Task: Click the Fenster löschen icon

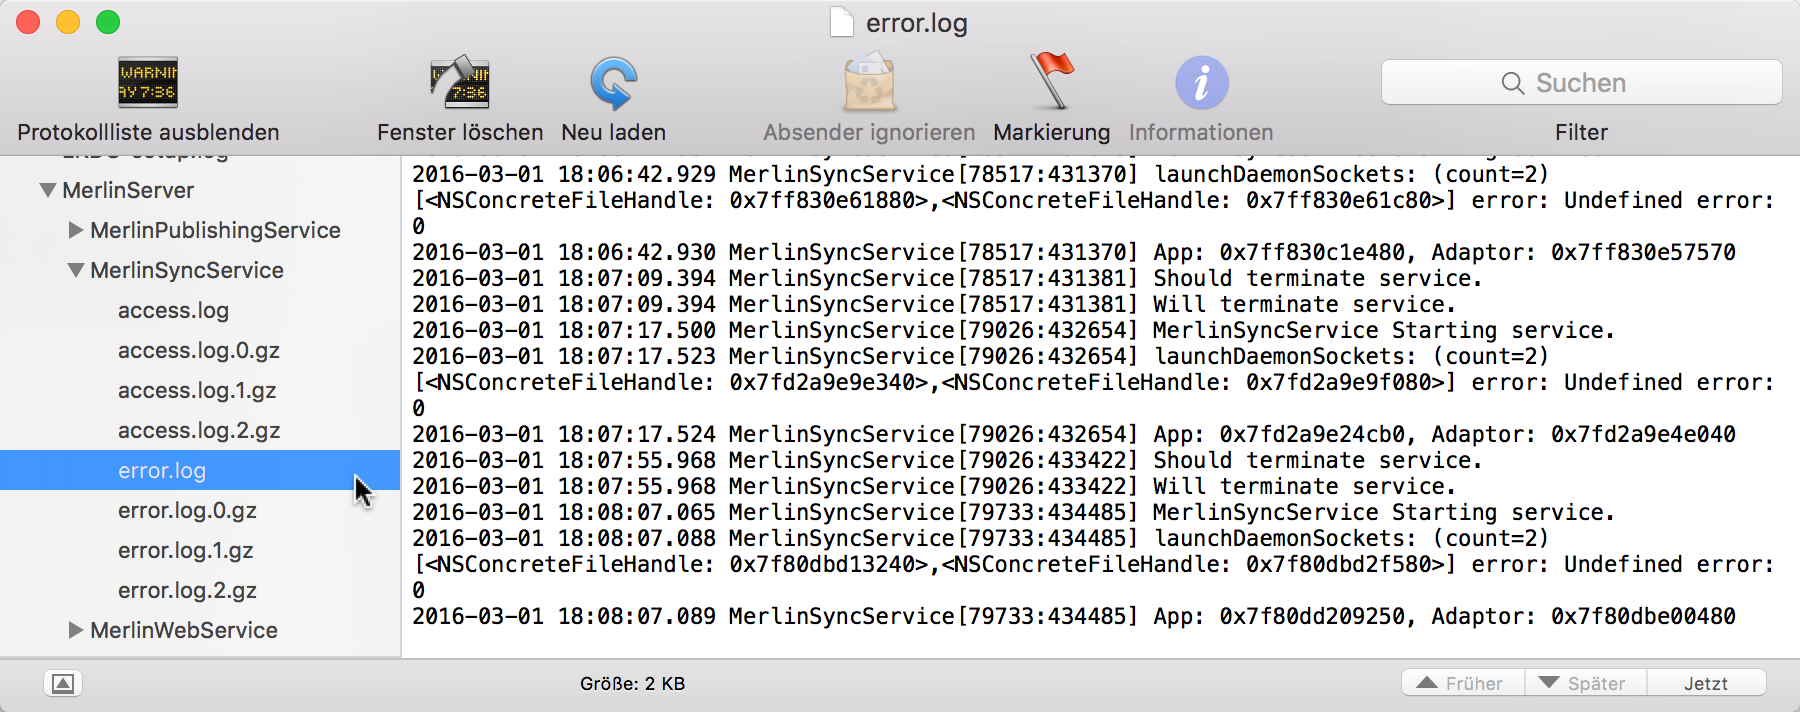Action: pos(460,82)
